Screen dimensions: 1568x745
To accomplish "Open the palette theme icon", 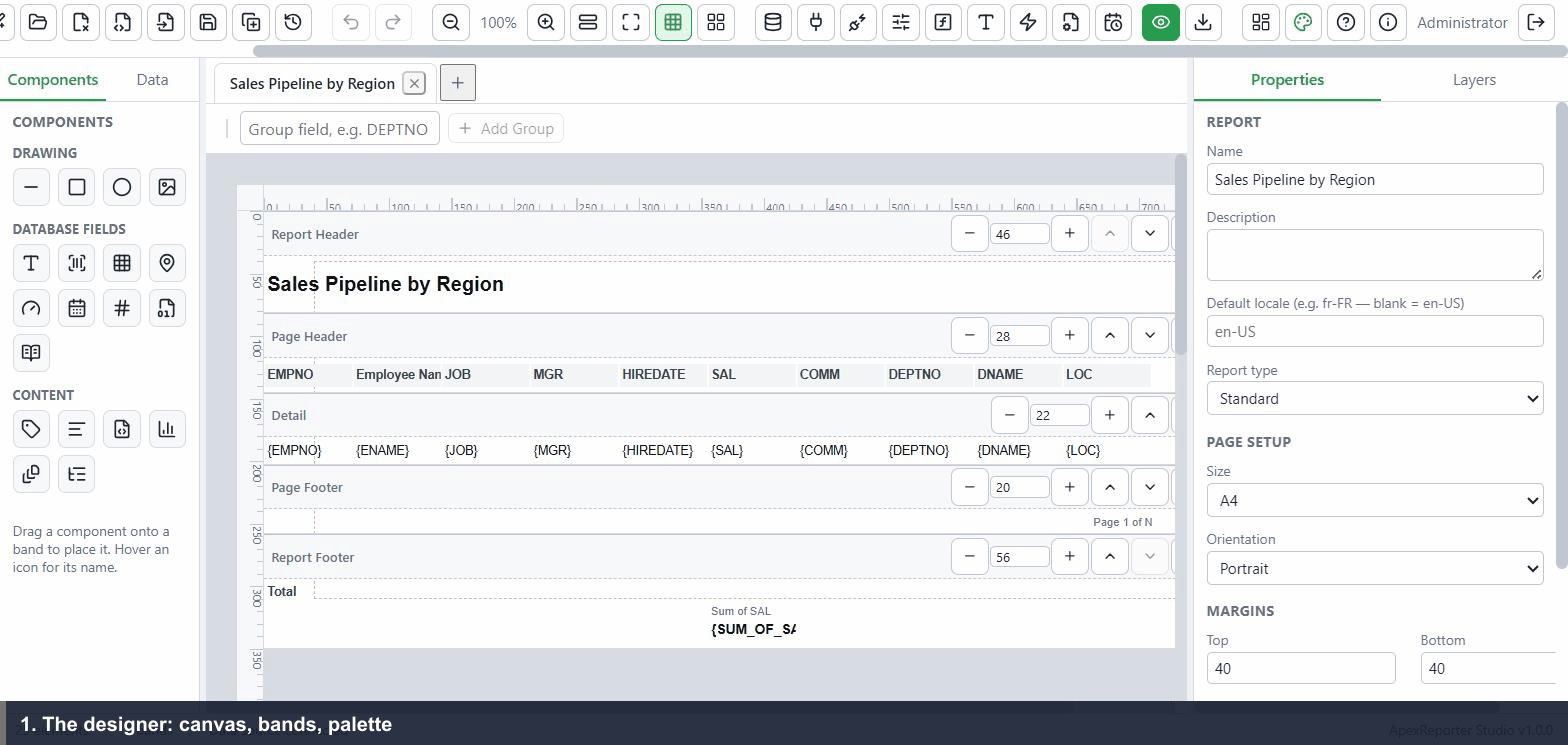I will coord(1303,22).
